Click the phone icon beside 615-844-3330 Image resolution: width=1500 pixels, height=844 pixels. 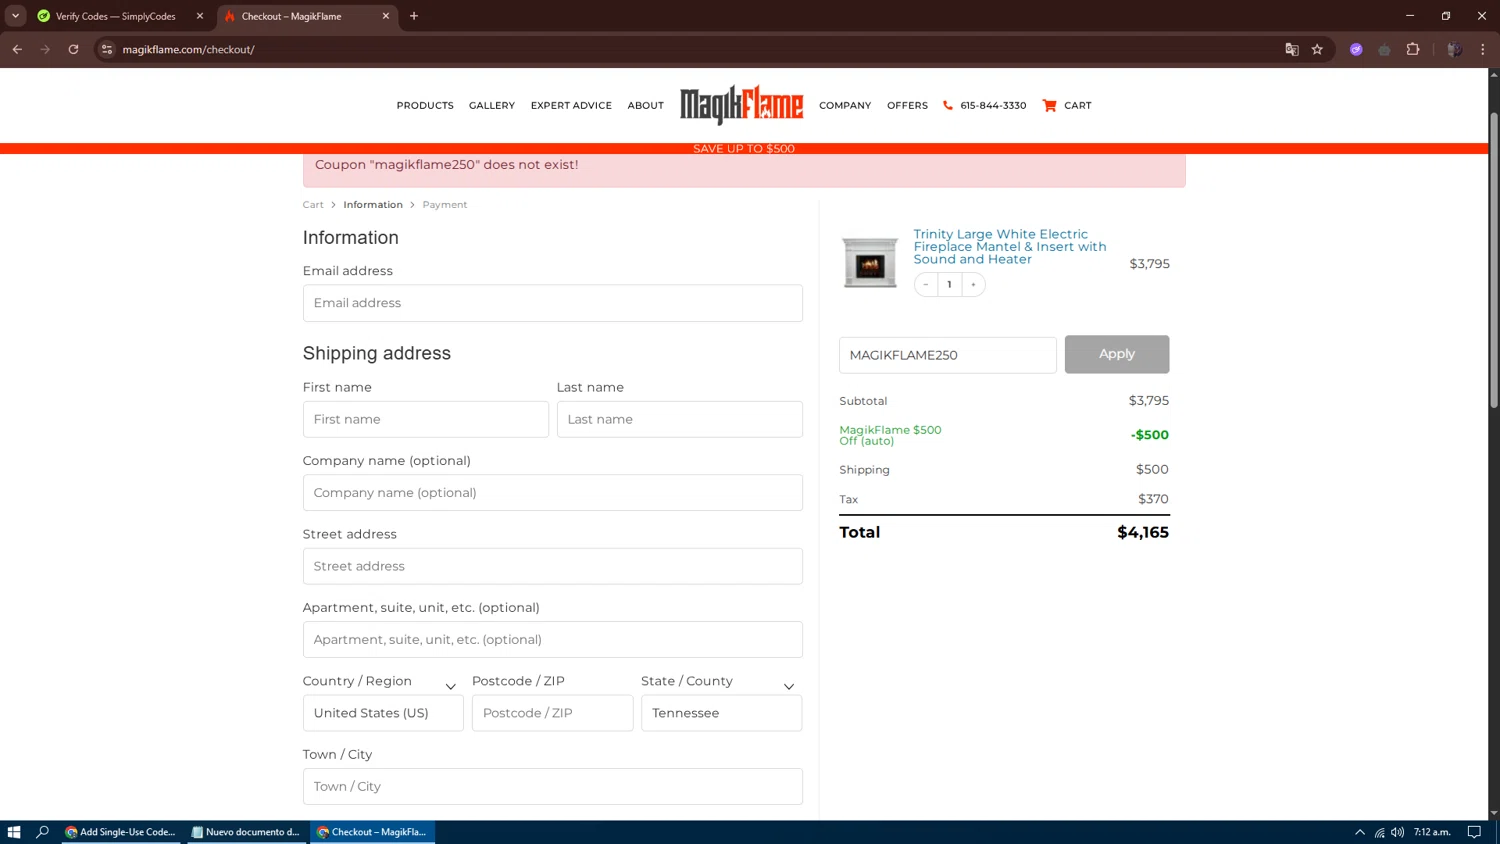[948, 105]
